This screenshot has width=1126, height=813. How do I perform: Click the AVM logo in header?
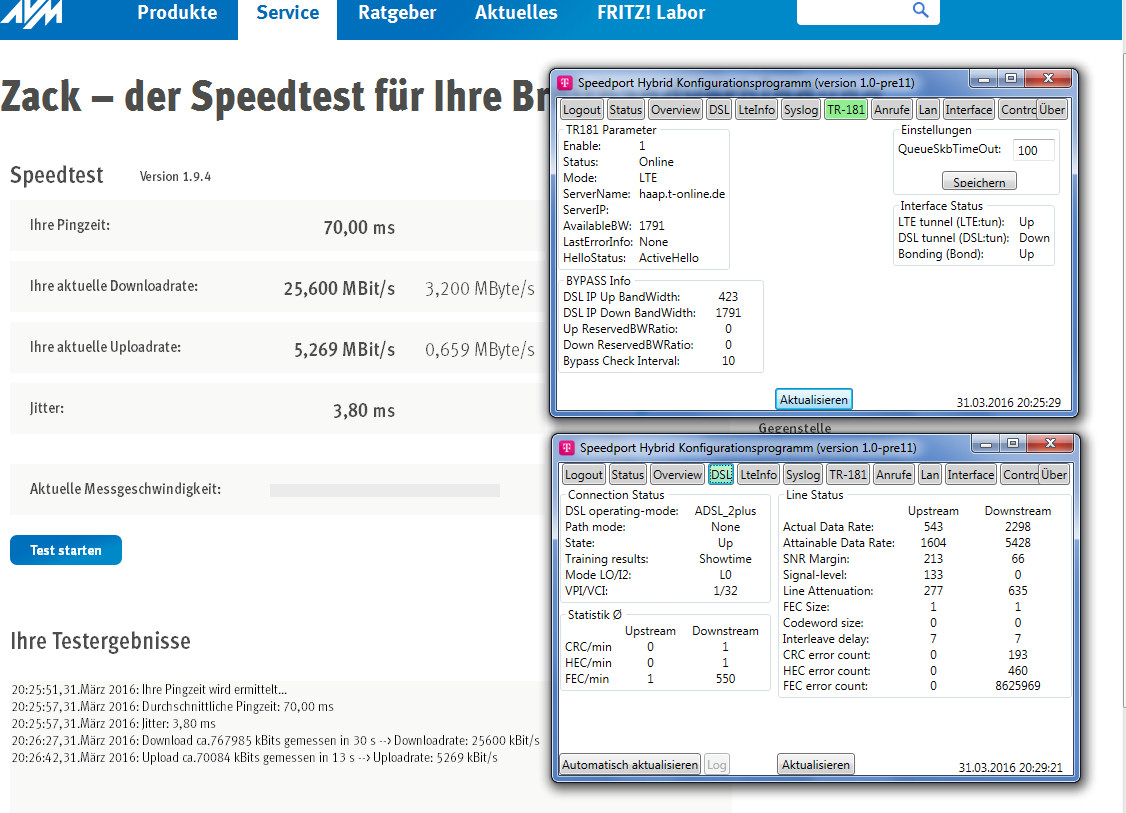(x=32, y=14)
